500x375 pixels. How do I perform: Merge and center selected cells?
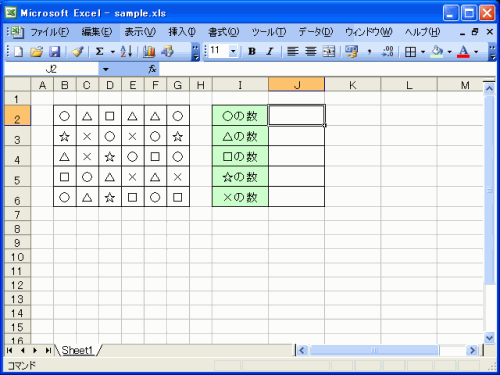click(x=329, y=52)
